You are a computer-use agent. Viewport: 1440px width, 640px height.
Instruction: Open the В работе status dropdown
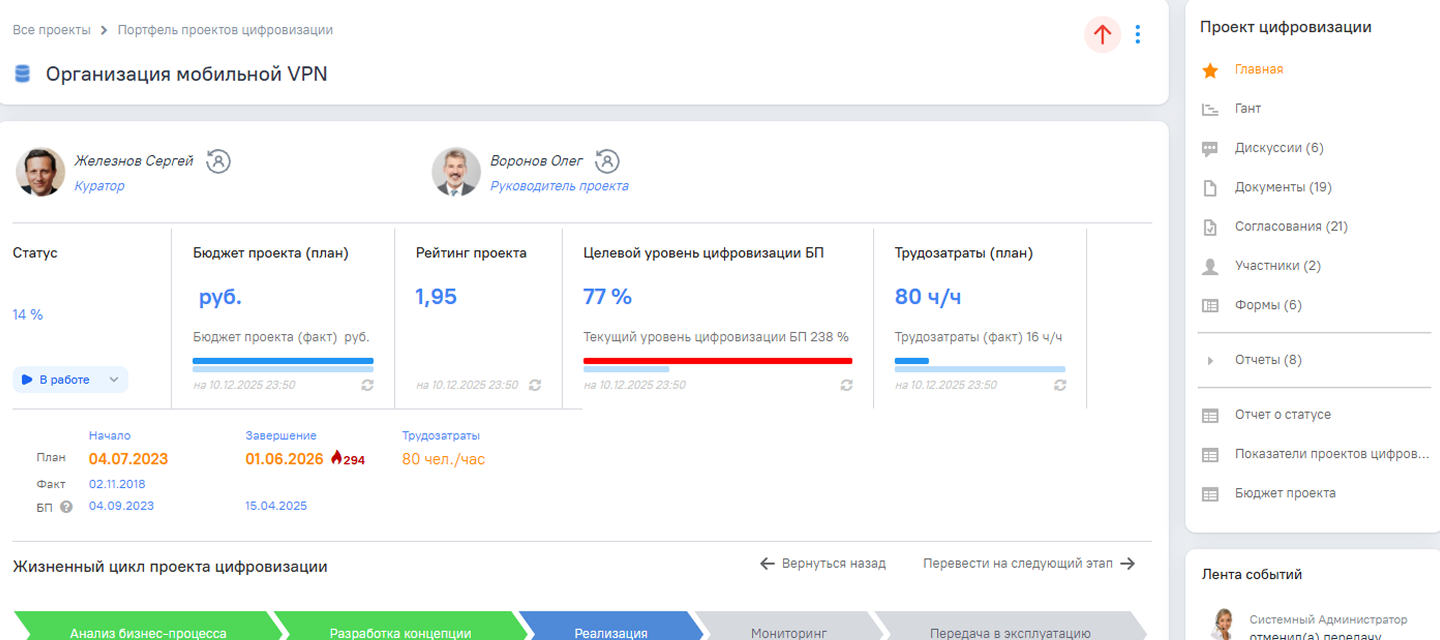pyautogui.click(x=70, y=380)
